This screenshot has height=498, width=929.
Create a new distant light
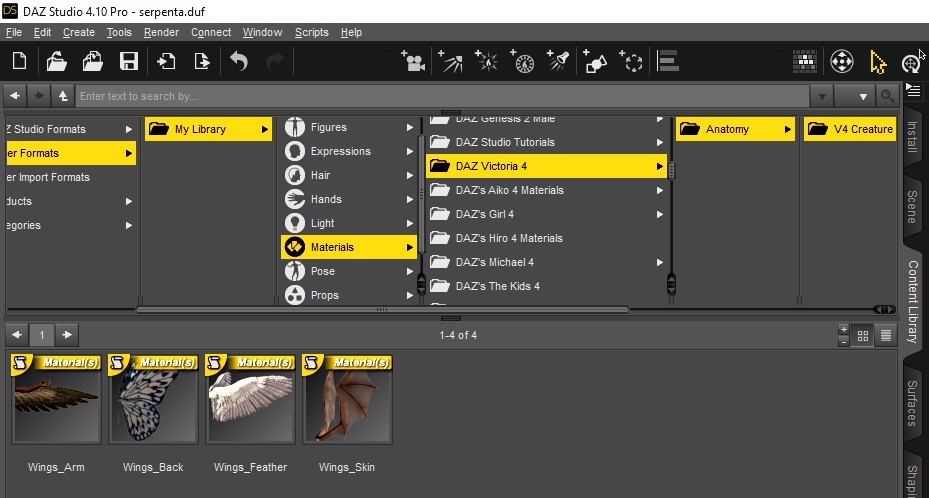[450, 61]
